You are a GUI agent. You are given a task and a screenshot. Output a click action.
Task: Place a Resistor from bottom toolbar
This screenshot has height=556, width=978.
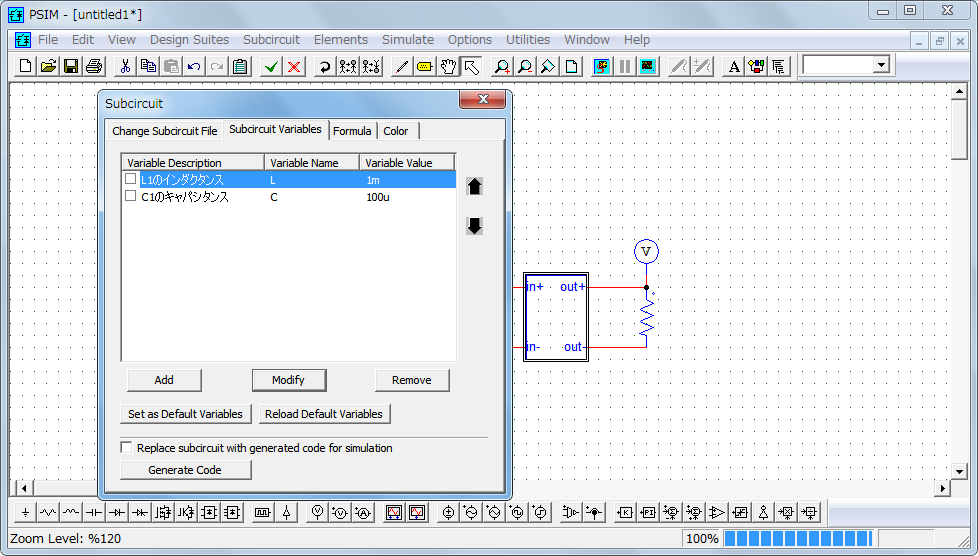click(x=48, y=513)
